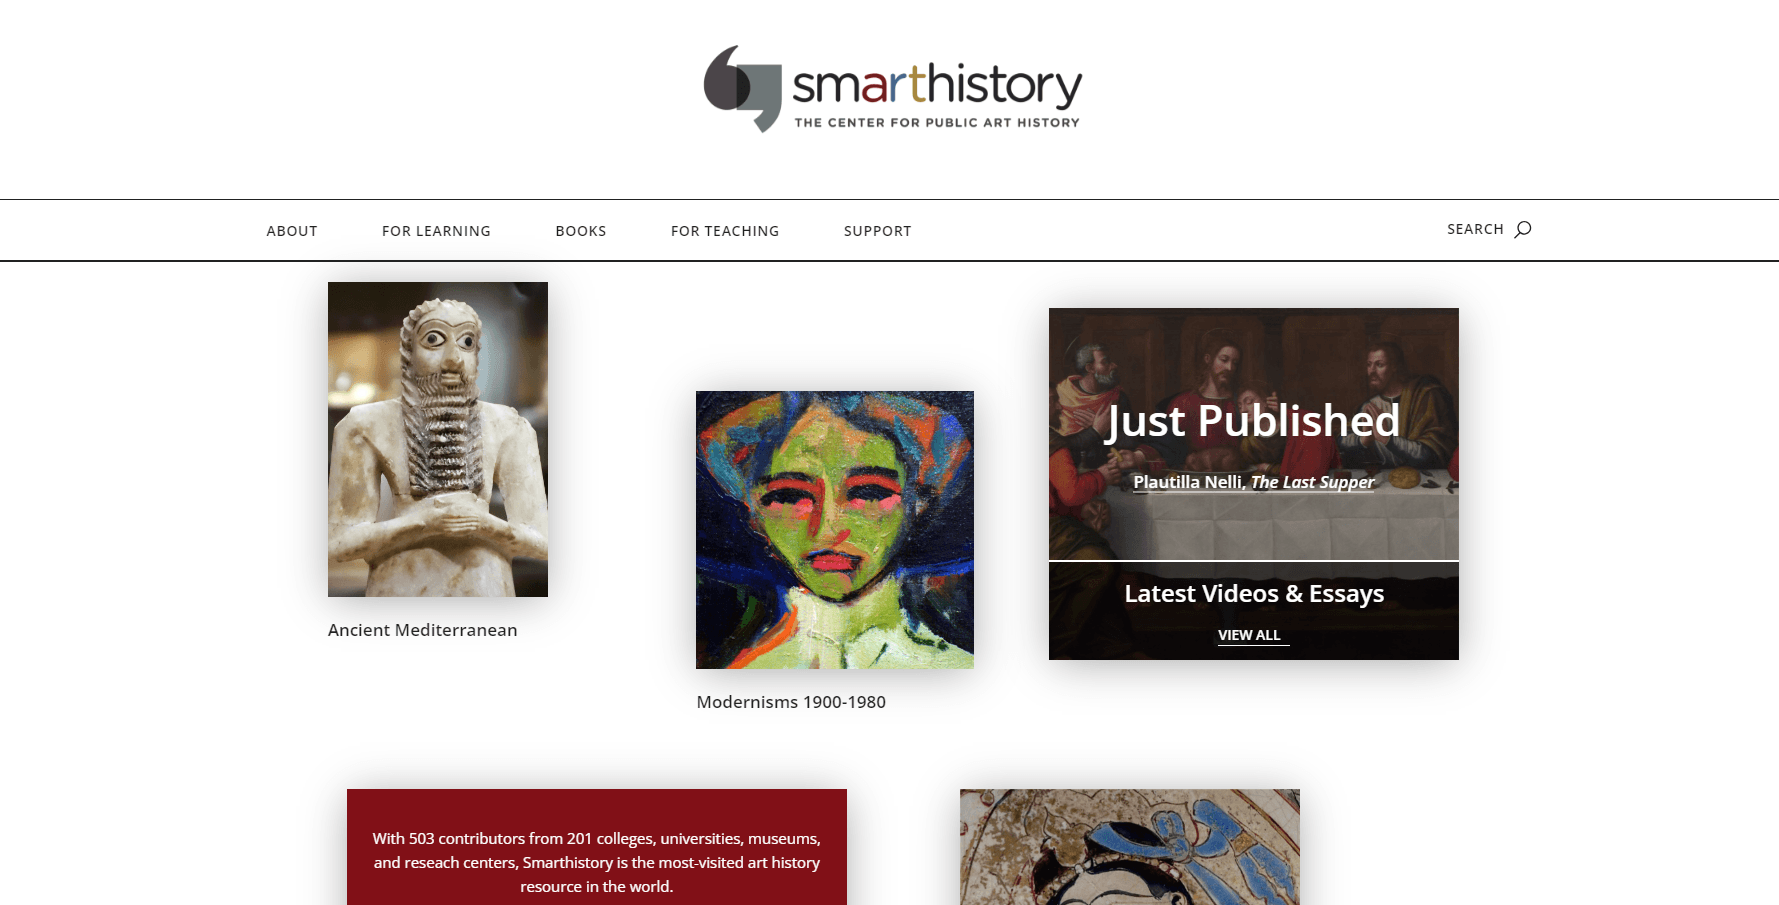1779x905 pixels.
Task: Click Latest Videos & Essays heading
Action: pos(1254,594)
